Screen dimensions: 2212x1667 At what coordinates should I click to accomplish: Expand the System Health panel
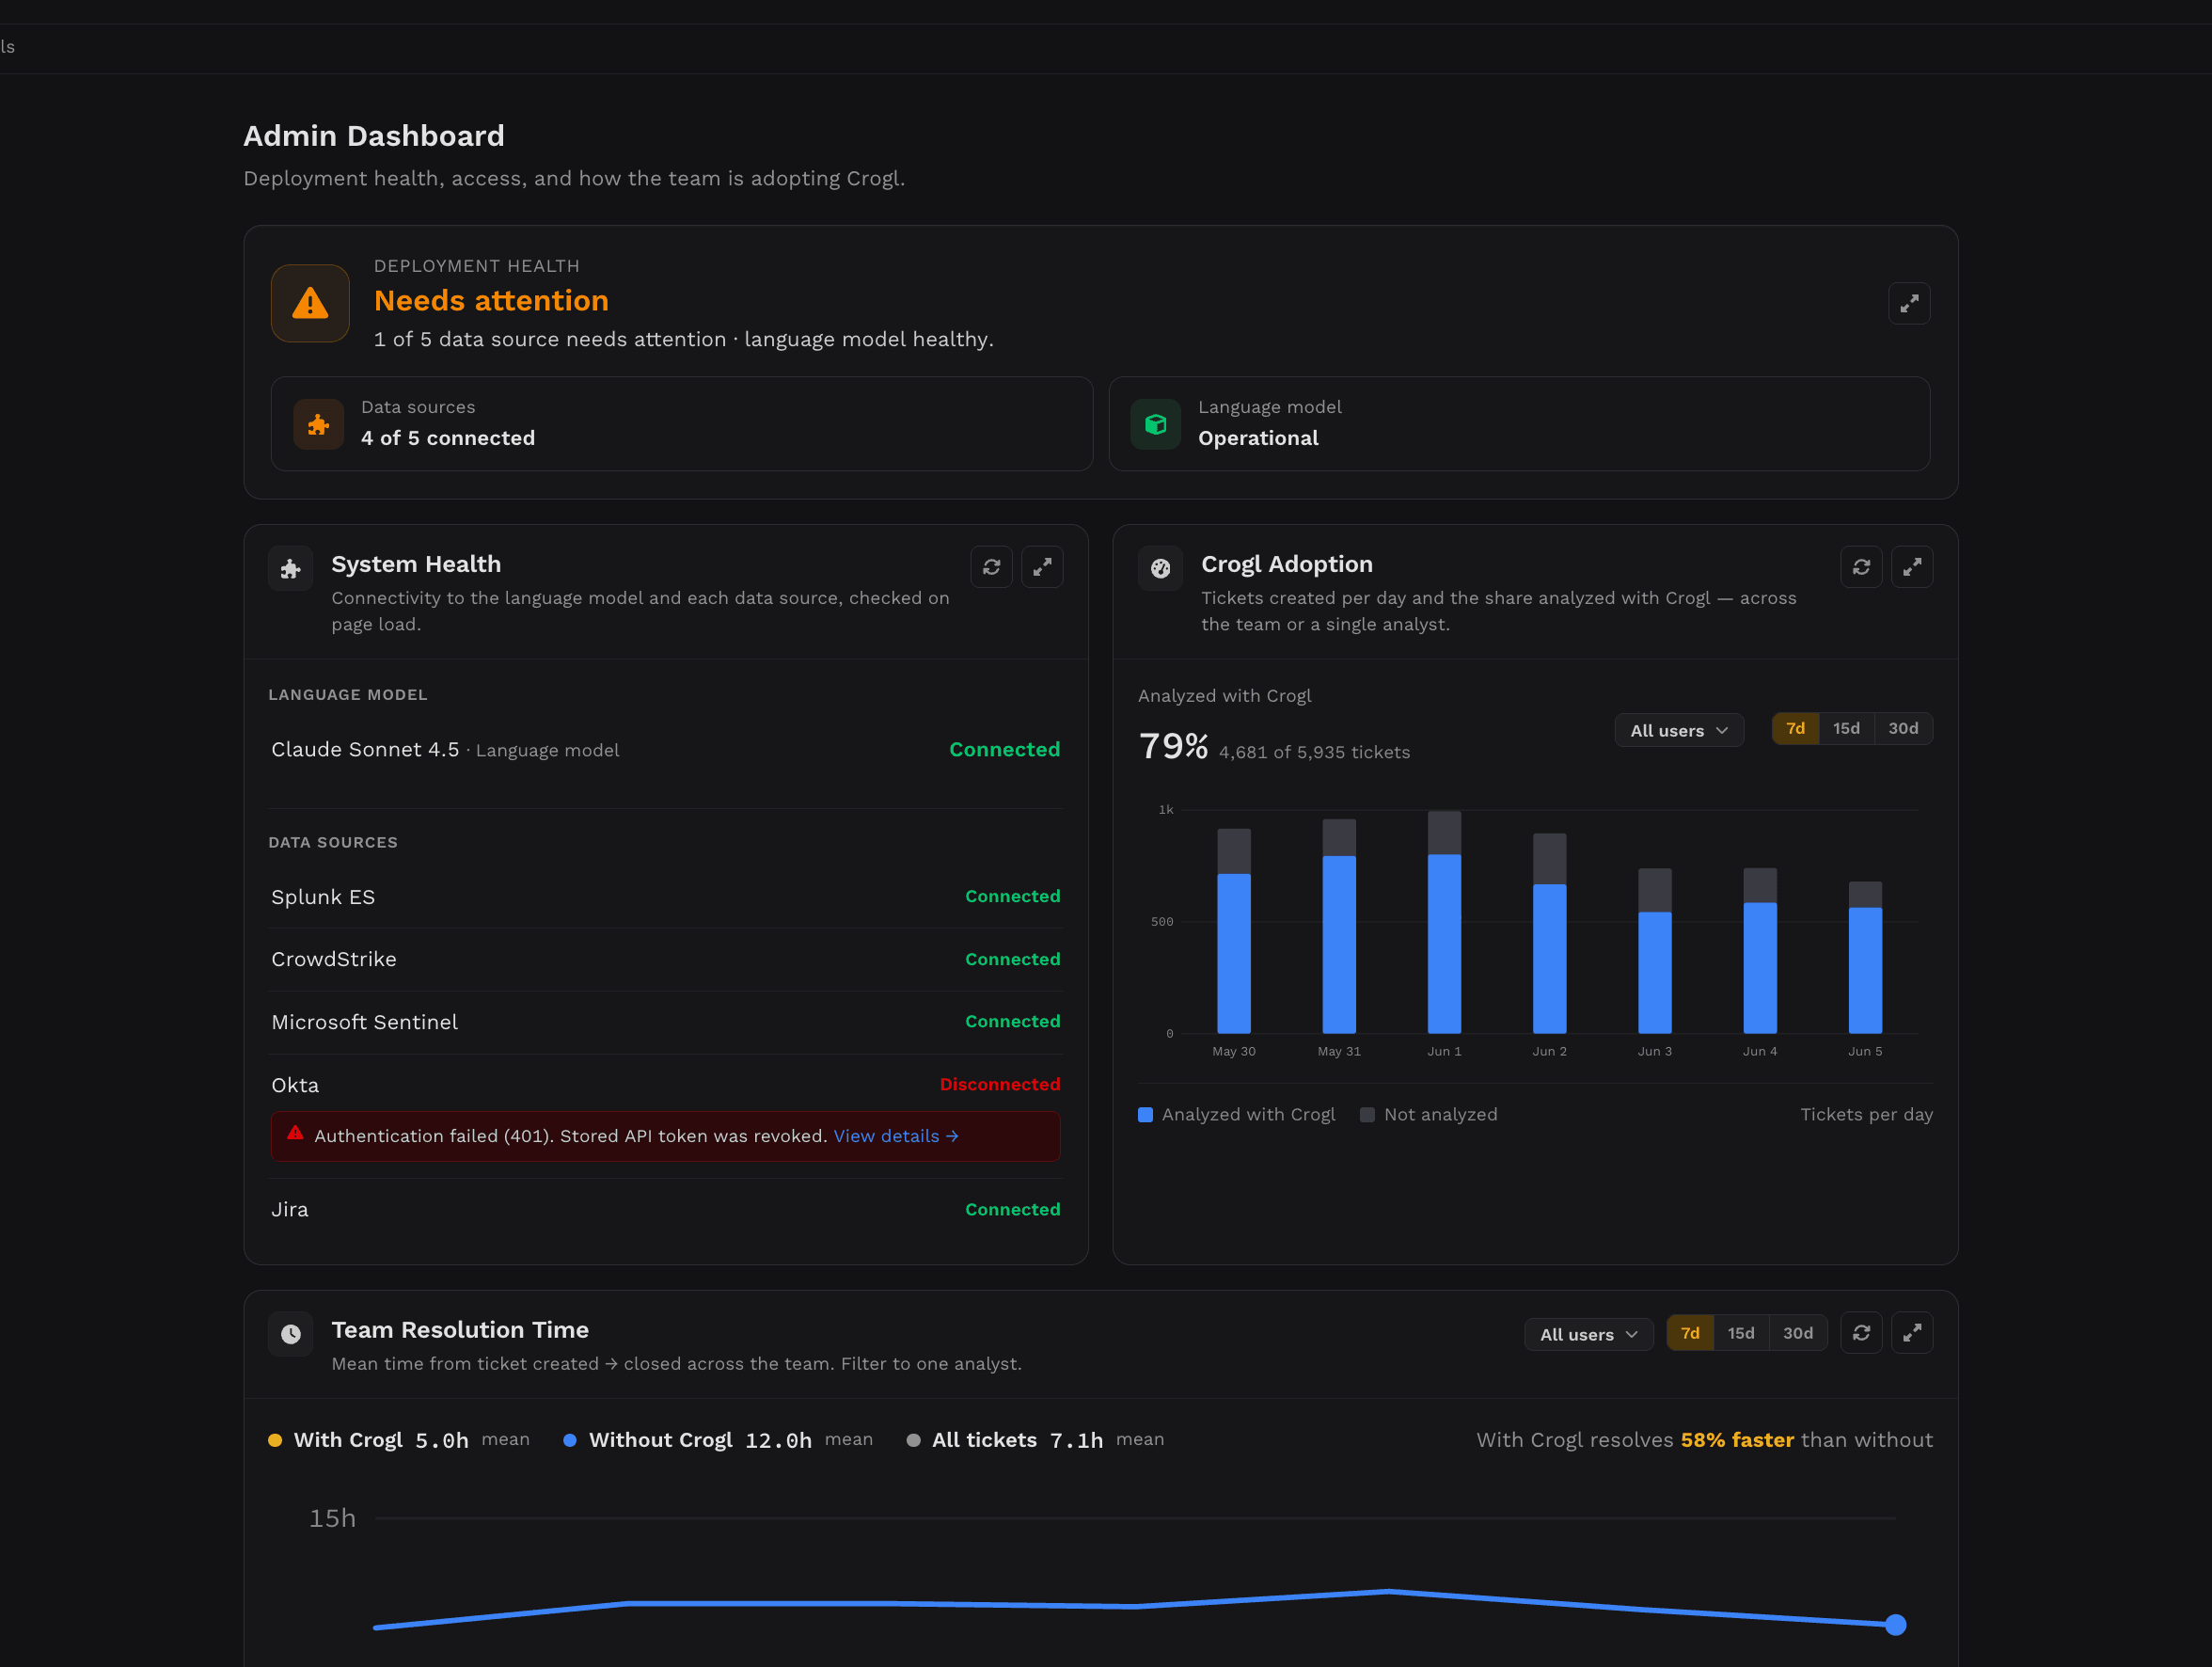[x=1042, y=567]
